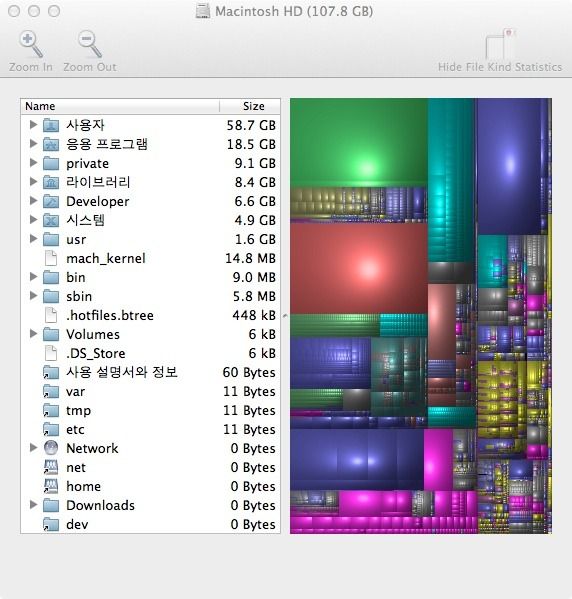Click the Network globe icon
Screen dimensions: 572x599
[51, 448]
